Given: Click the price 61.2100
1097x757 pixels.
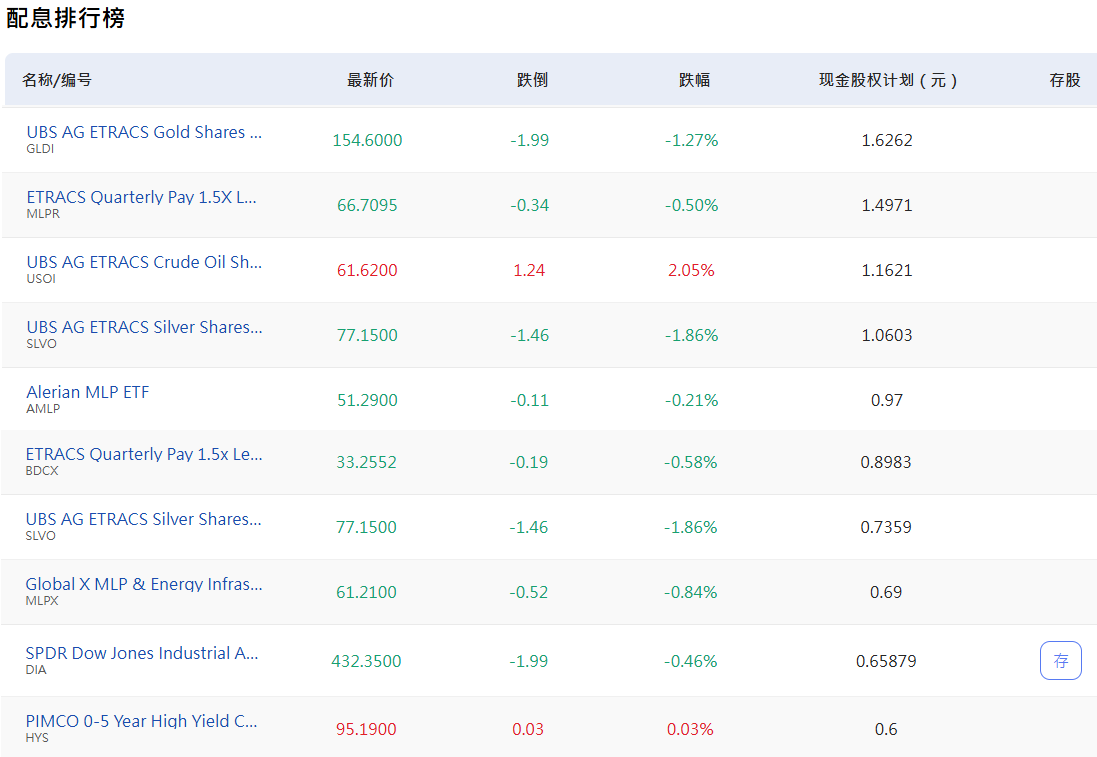Looking at the screenshot, I should point(367,593).
